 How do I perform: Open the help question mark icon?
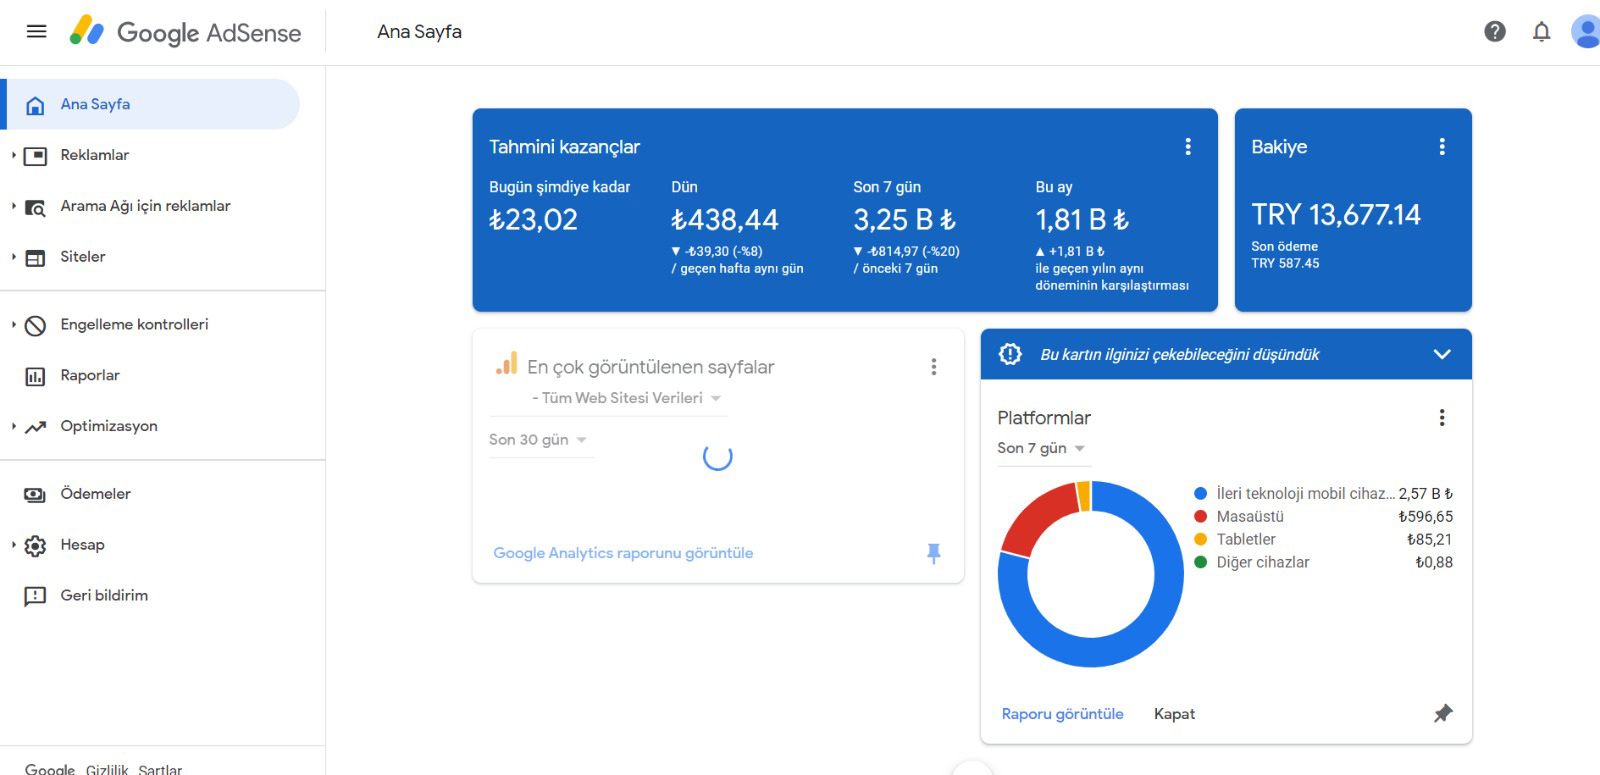click(x=1495, y=31)
